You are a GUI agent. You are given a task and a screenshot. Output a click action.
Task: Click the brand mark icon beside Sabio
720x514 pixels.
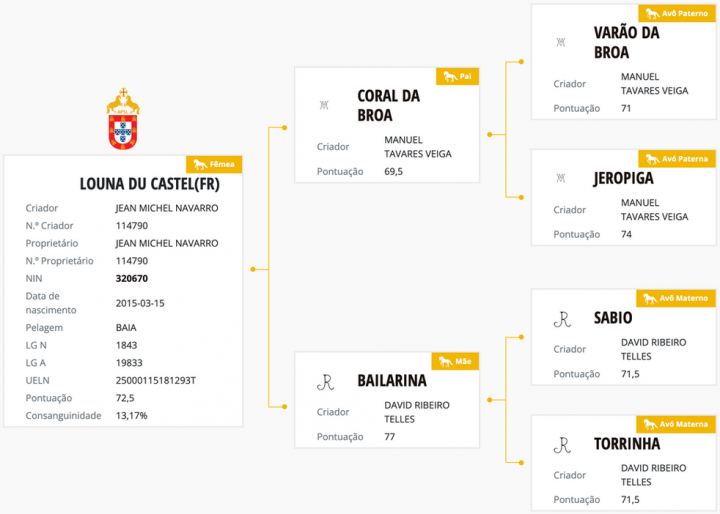pos(562,318)
